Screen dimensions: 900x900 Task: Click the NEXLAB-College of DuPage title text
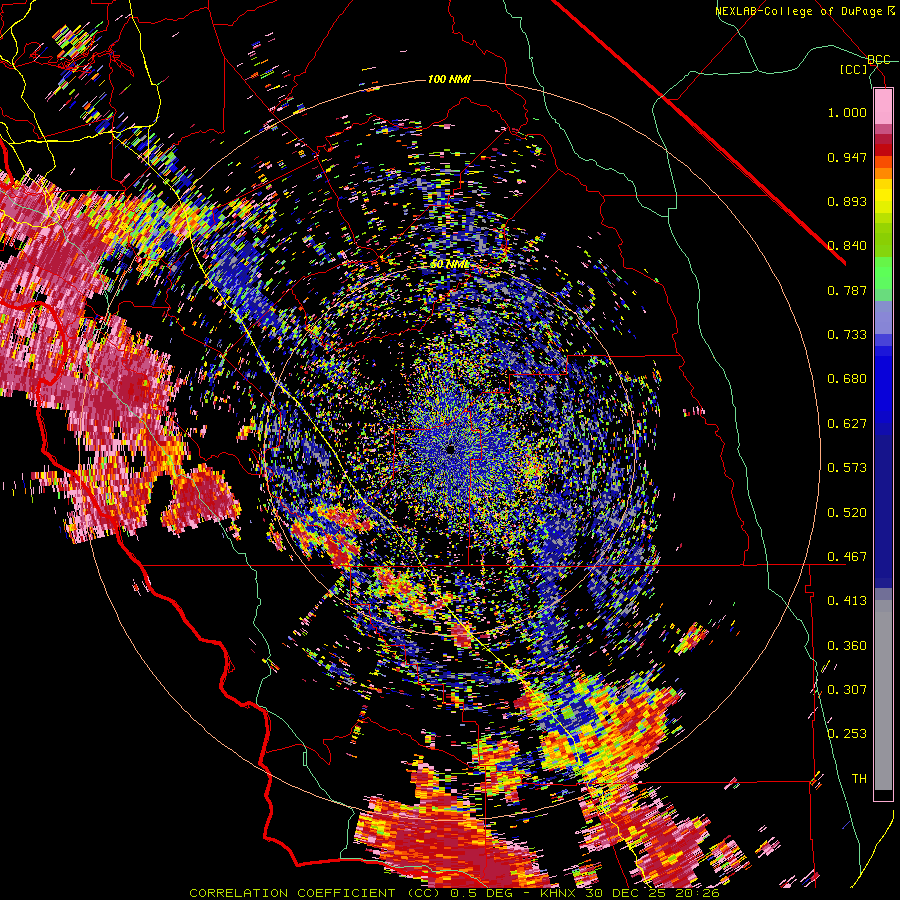[798, 11]
